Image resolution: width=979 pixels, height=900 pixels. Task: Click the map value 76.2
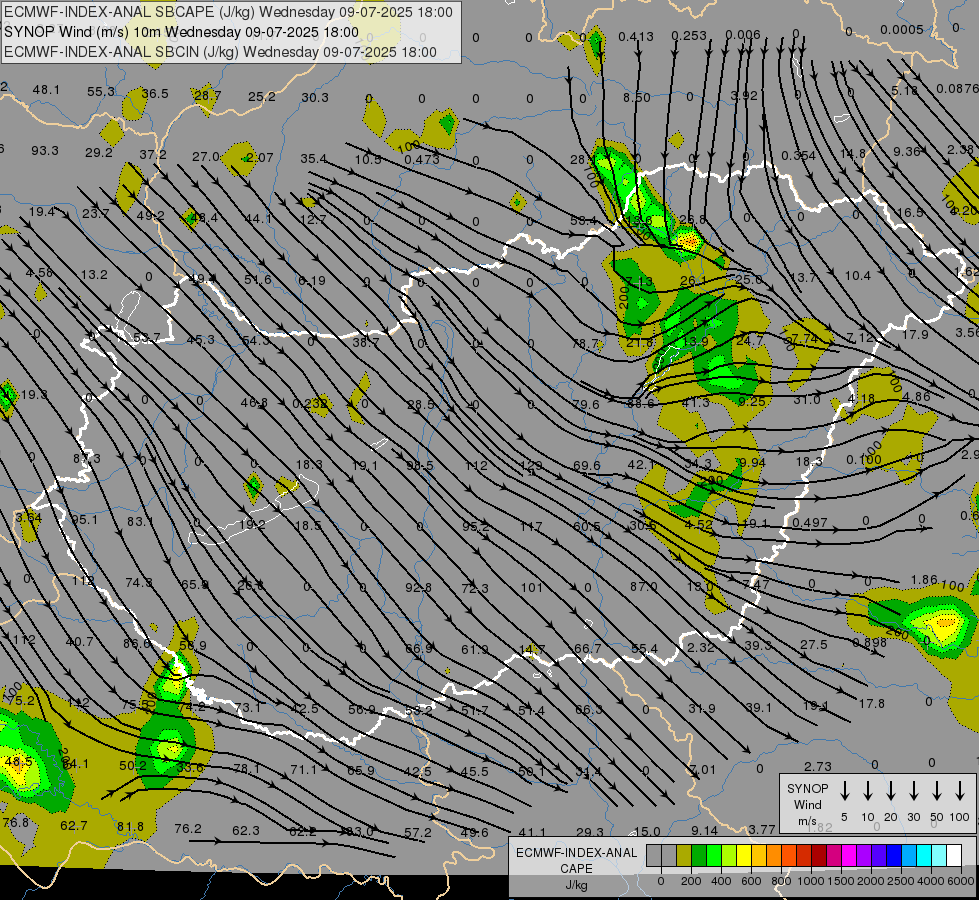coord(188,829)
